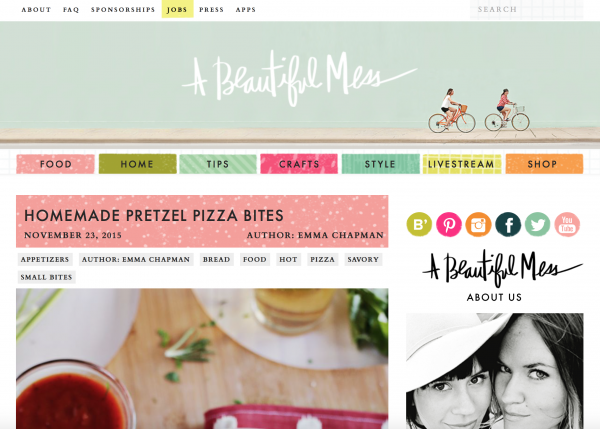Select the Small Bites tag
The height and width of the screenshot is (429, 600).
[46, 277]
